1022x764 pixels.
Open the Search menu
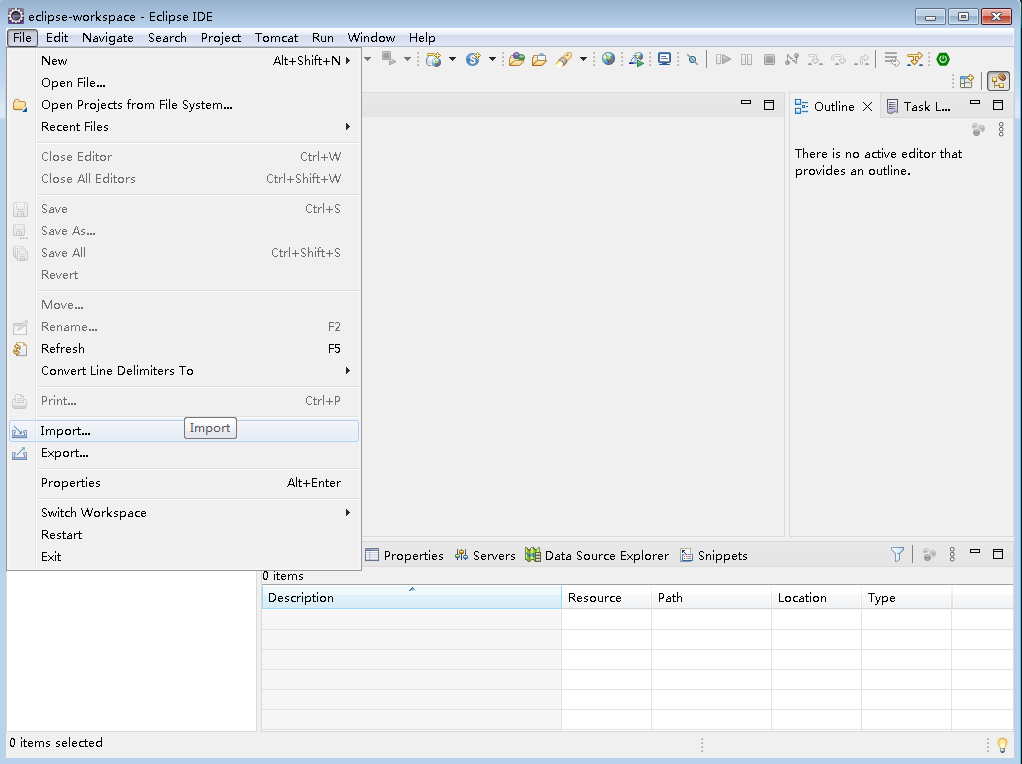point(167,38)
